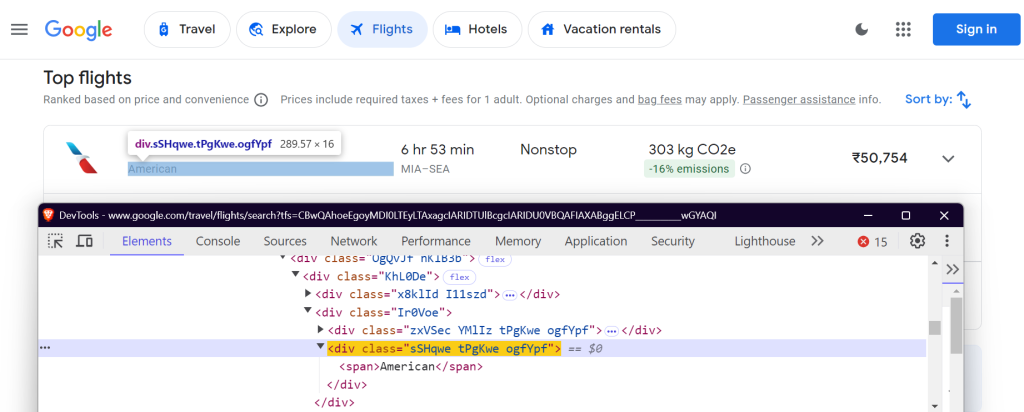The image size is (1024, 412).
Task: Minimize the DevTools window
Action: [867, 215]
